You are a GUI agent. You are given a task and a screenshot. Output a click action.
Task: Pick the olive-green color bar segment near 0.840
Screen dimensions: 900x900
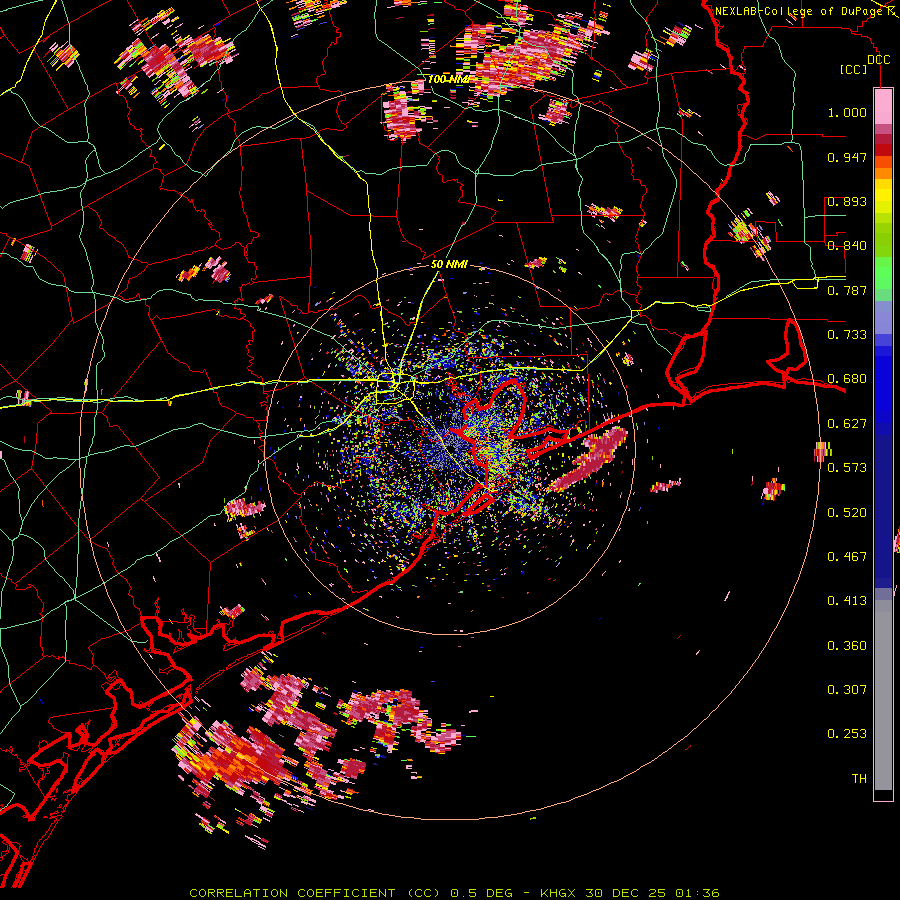pyautogui.click(x=883, y=240)
